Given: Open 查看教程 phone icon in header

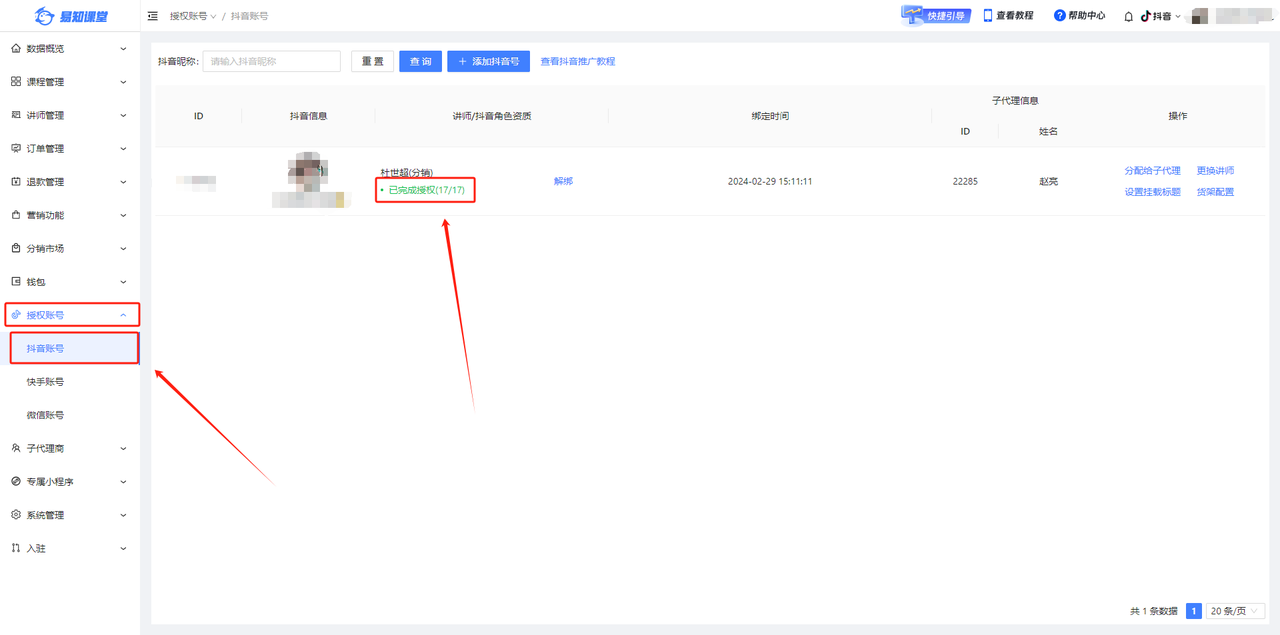Looking at the screenshot, I should [x=988, y=15].
